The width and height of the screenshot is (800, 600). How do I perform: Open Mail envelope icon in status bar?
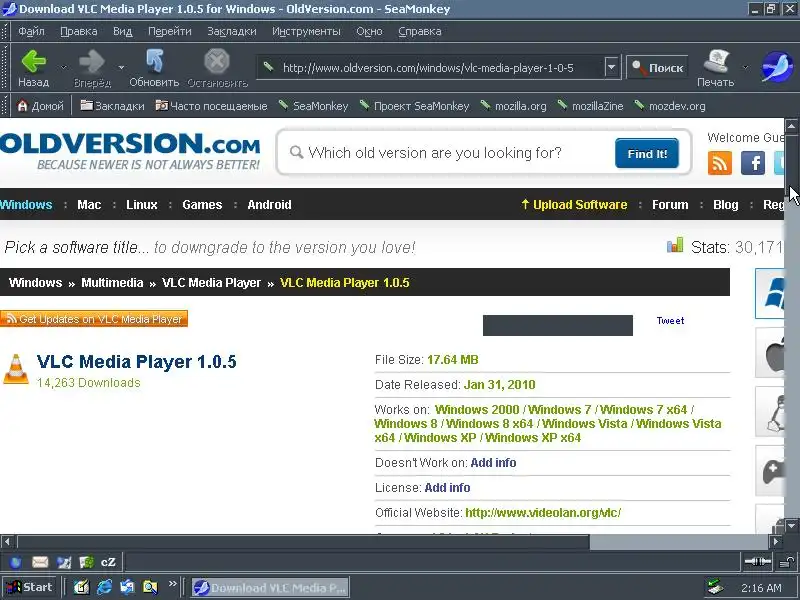click(40, 562)
